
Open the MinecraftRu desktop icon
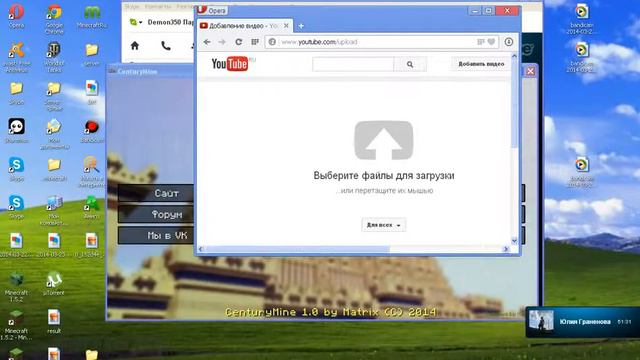(92, 16)
